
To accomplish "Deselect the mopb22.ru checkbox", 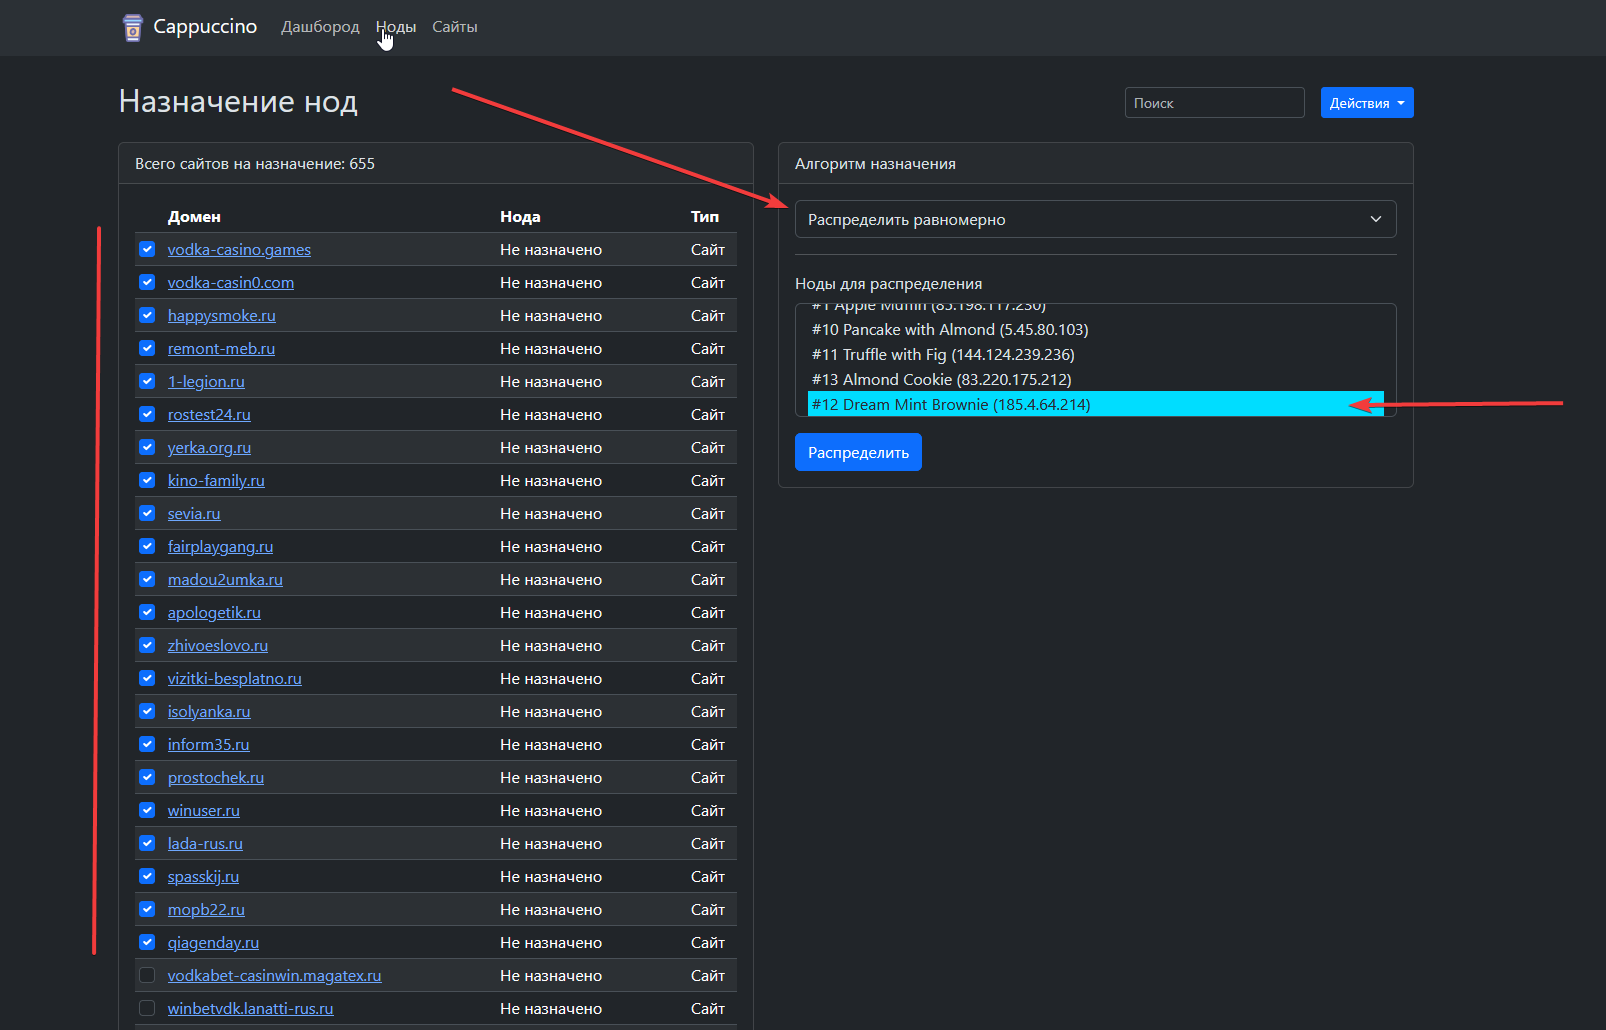I will pos(147,909).
